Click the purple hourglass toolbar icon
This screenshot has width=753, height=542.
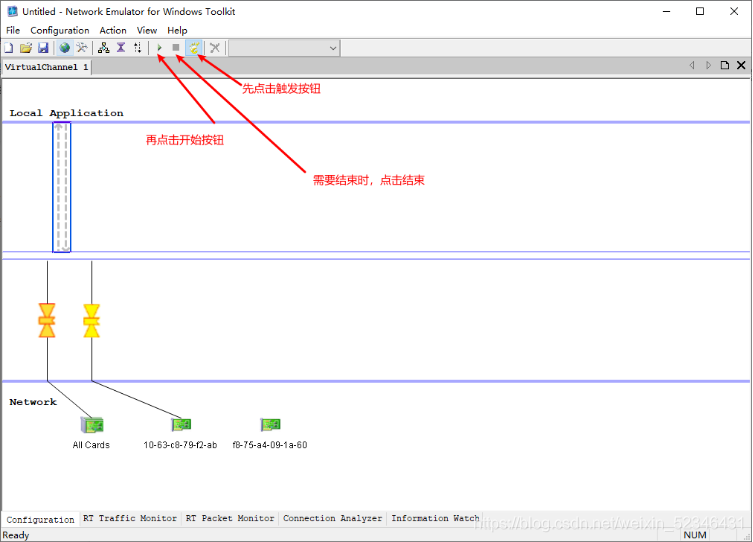pyautogui.click(x=121, y=48)
